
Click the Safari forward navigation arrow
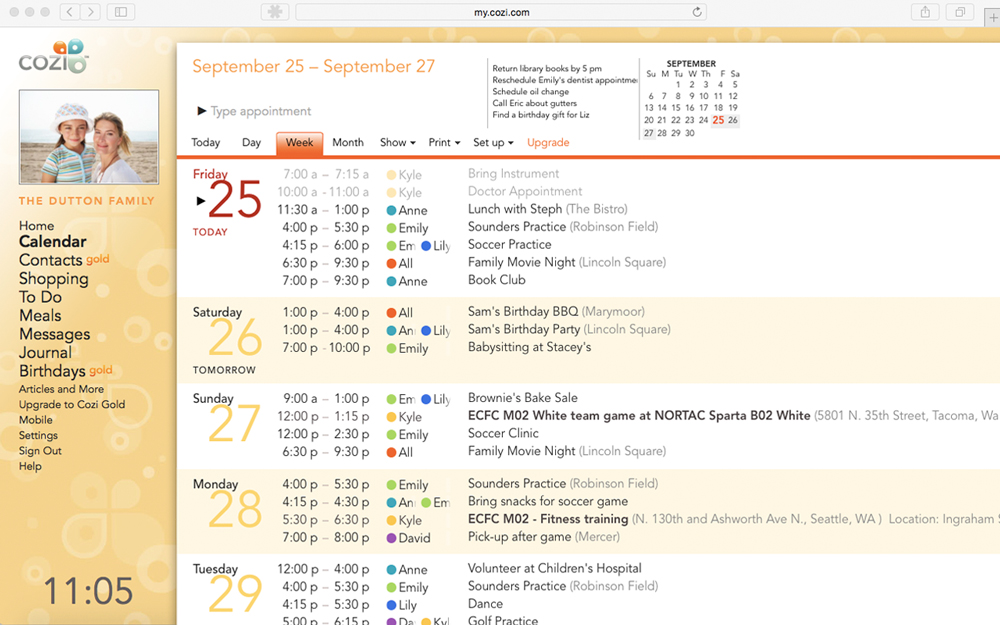point(91,11)
